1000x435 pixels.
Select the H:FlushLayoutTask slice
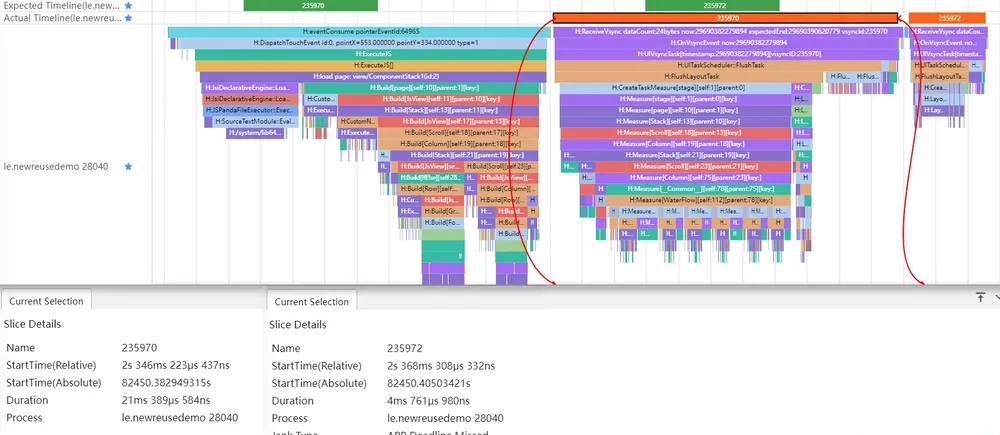[689, 77]
